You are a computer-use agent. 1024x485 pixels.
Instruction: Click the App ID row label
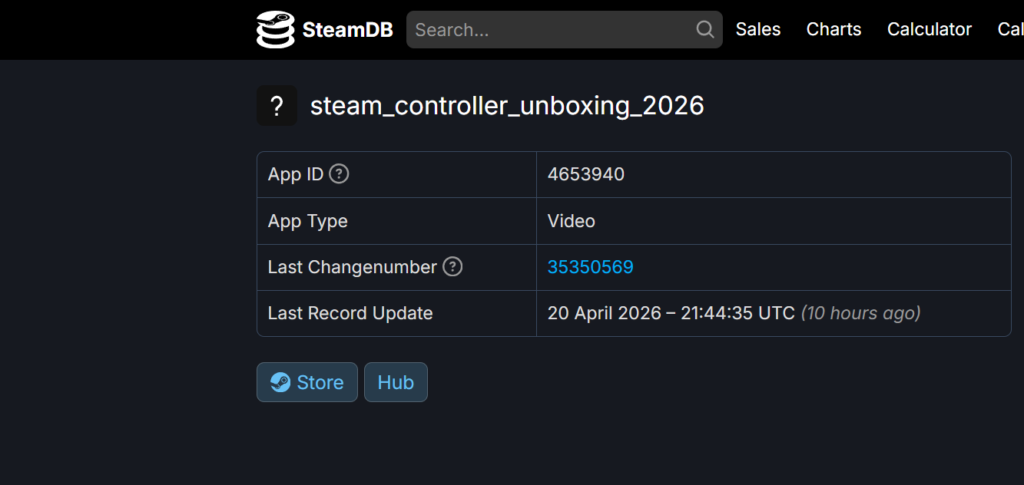coord(296,174)
